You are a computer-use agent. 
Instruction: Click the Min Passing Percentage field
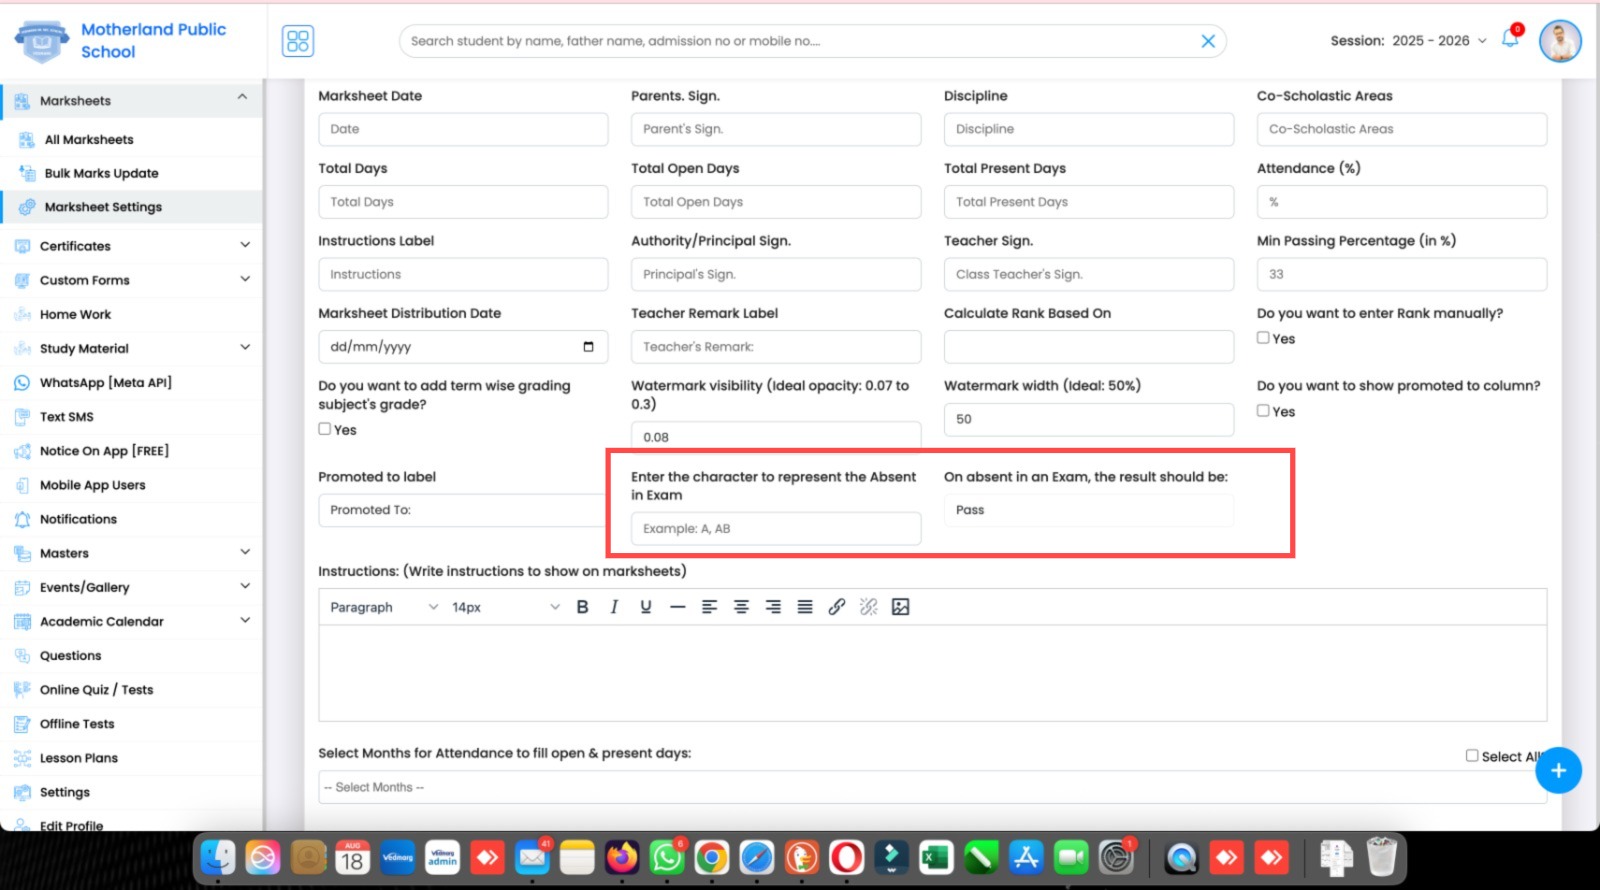(x=1402, y=274)
